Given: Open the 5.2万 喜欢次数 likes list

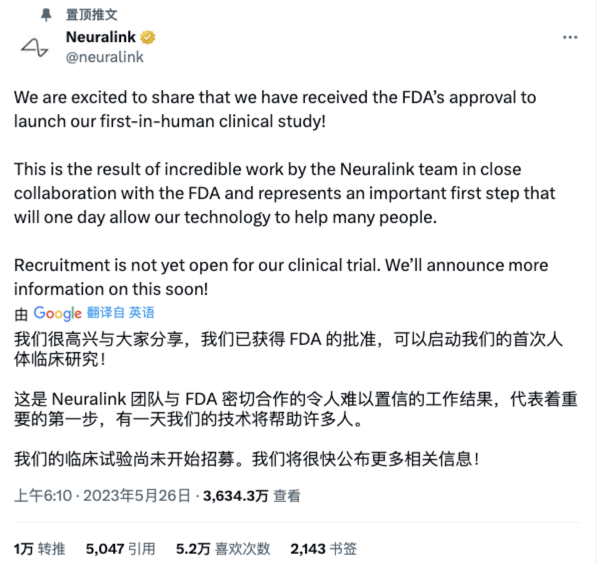Looking at the screenshot, I should 223,549.
